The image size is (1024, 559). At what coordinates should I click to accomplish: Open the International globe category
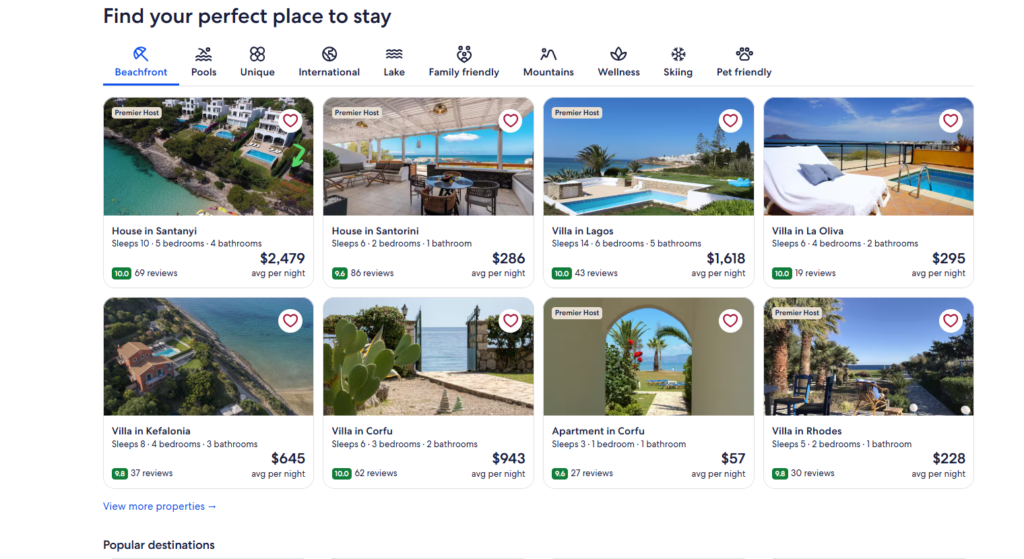pos(329,55)
